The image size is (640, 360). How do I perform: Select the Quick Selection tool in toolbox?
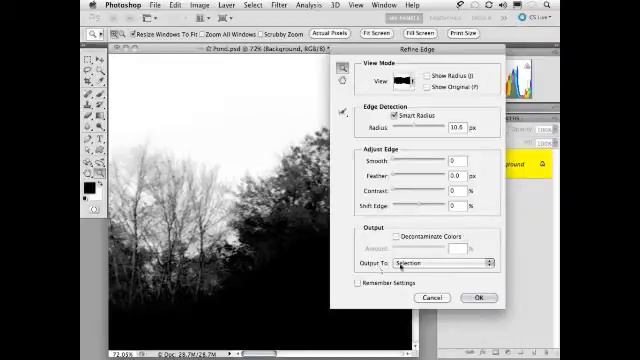[x=100, y=70]
